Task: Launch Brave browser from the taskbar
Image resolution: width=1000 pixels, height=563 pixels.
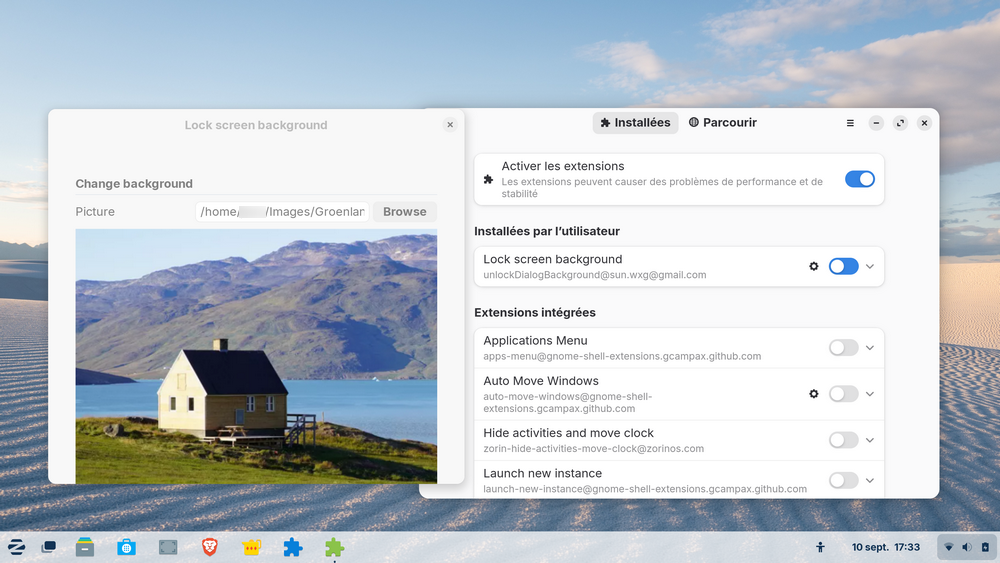Action: click(210, 547)
